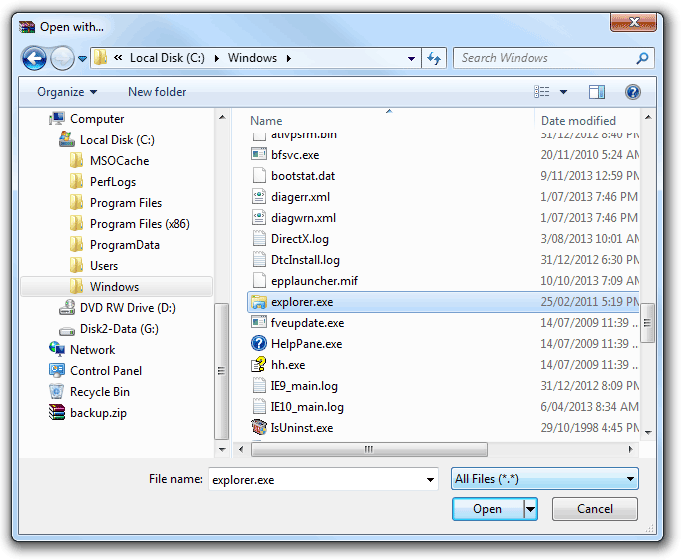Click the Open button

coord(487,509)
